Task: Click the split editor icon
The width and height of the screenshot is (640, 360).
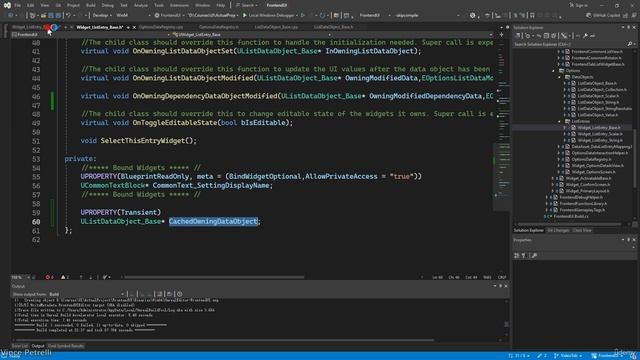Action: point(502,35)
